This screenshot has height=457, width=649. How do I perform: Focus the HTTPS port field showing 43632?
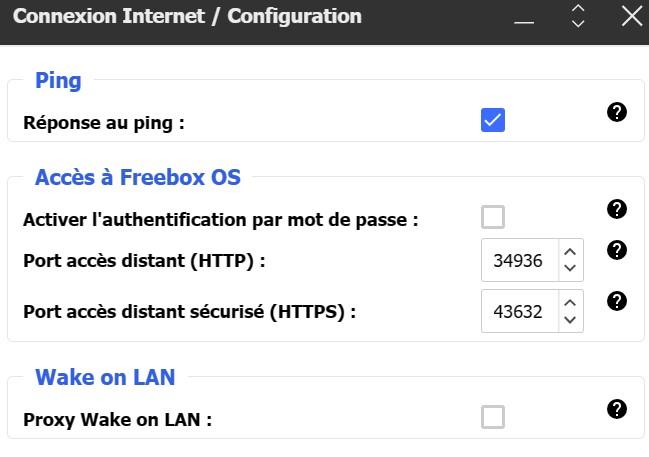[x=518, y=311]
